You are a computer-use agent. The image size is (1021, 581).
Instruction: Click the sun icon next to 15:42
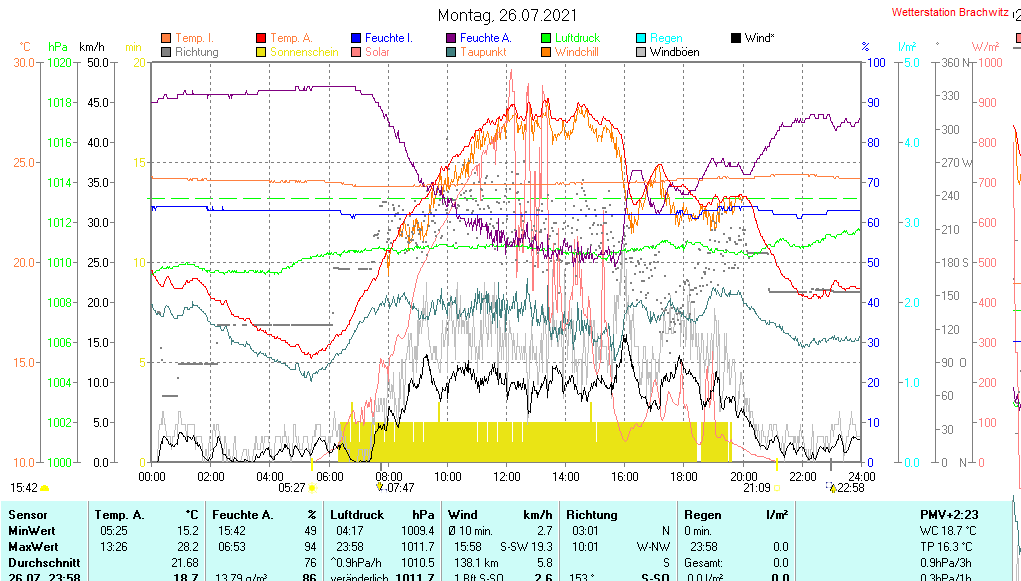[45, 488]
